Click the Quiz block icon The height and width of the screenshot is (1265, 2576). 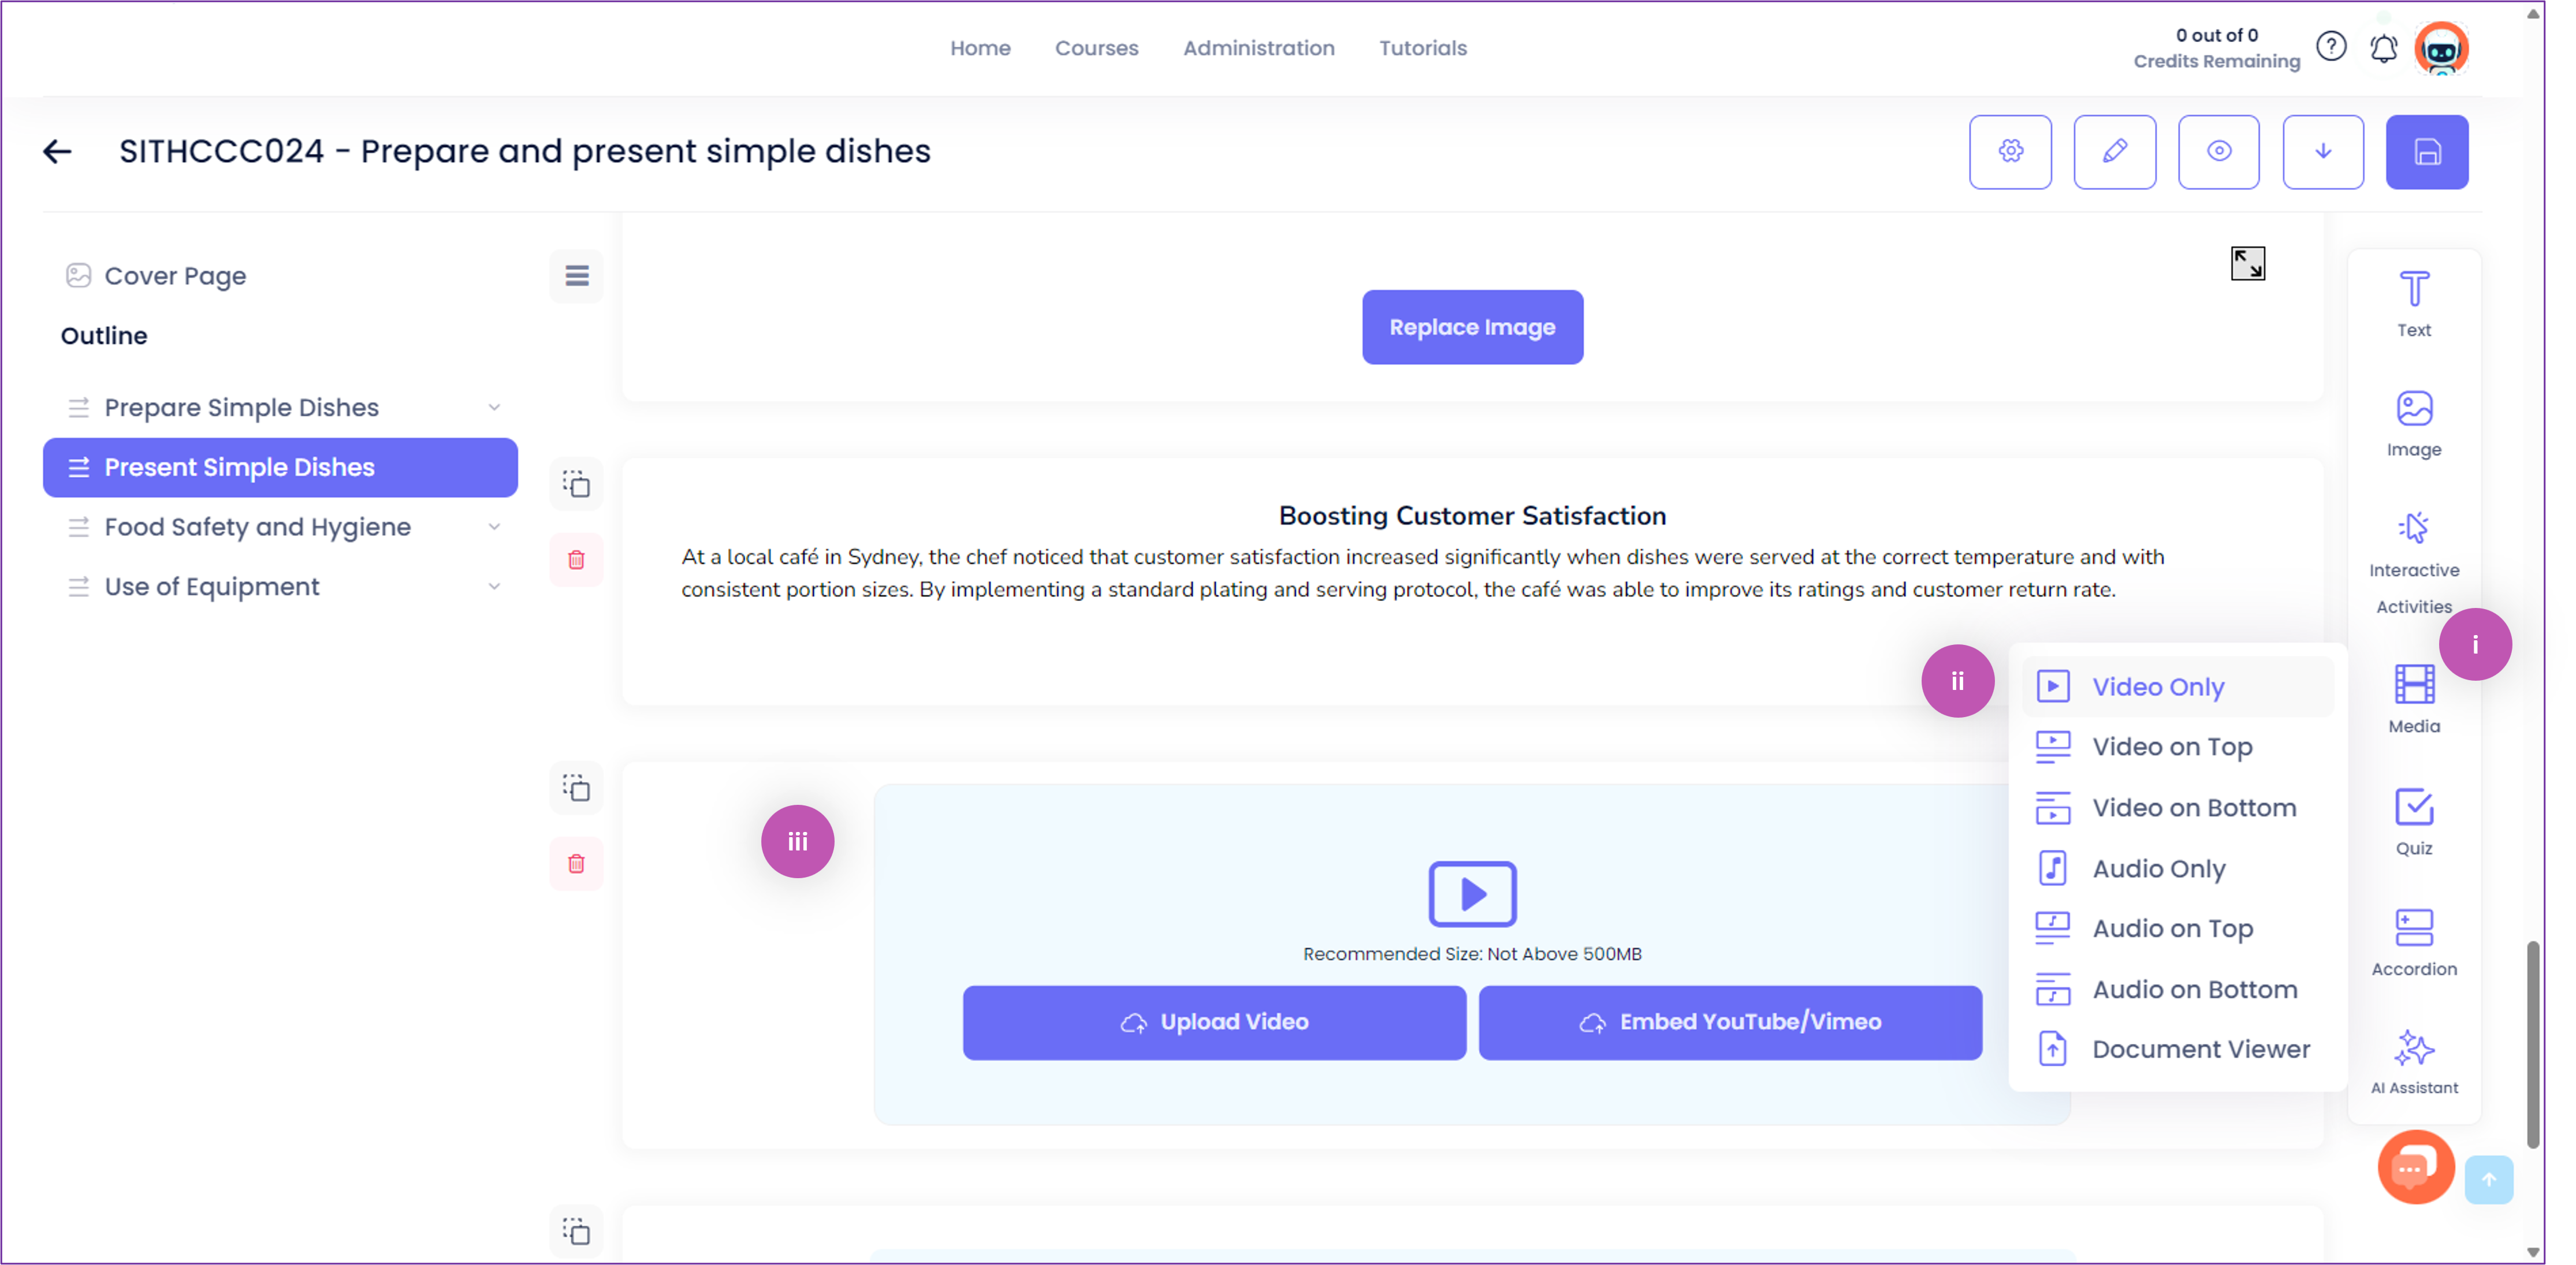pos(2413,821)
